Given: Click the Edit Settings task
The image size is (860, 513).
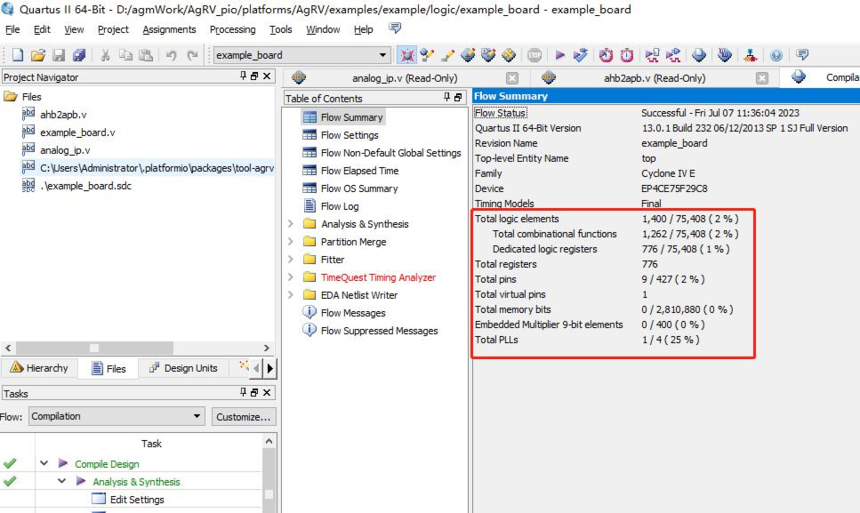Looking at the screenshot, I should tap(137, 499).
